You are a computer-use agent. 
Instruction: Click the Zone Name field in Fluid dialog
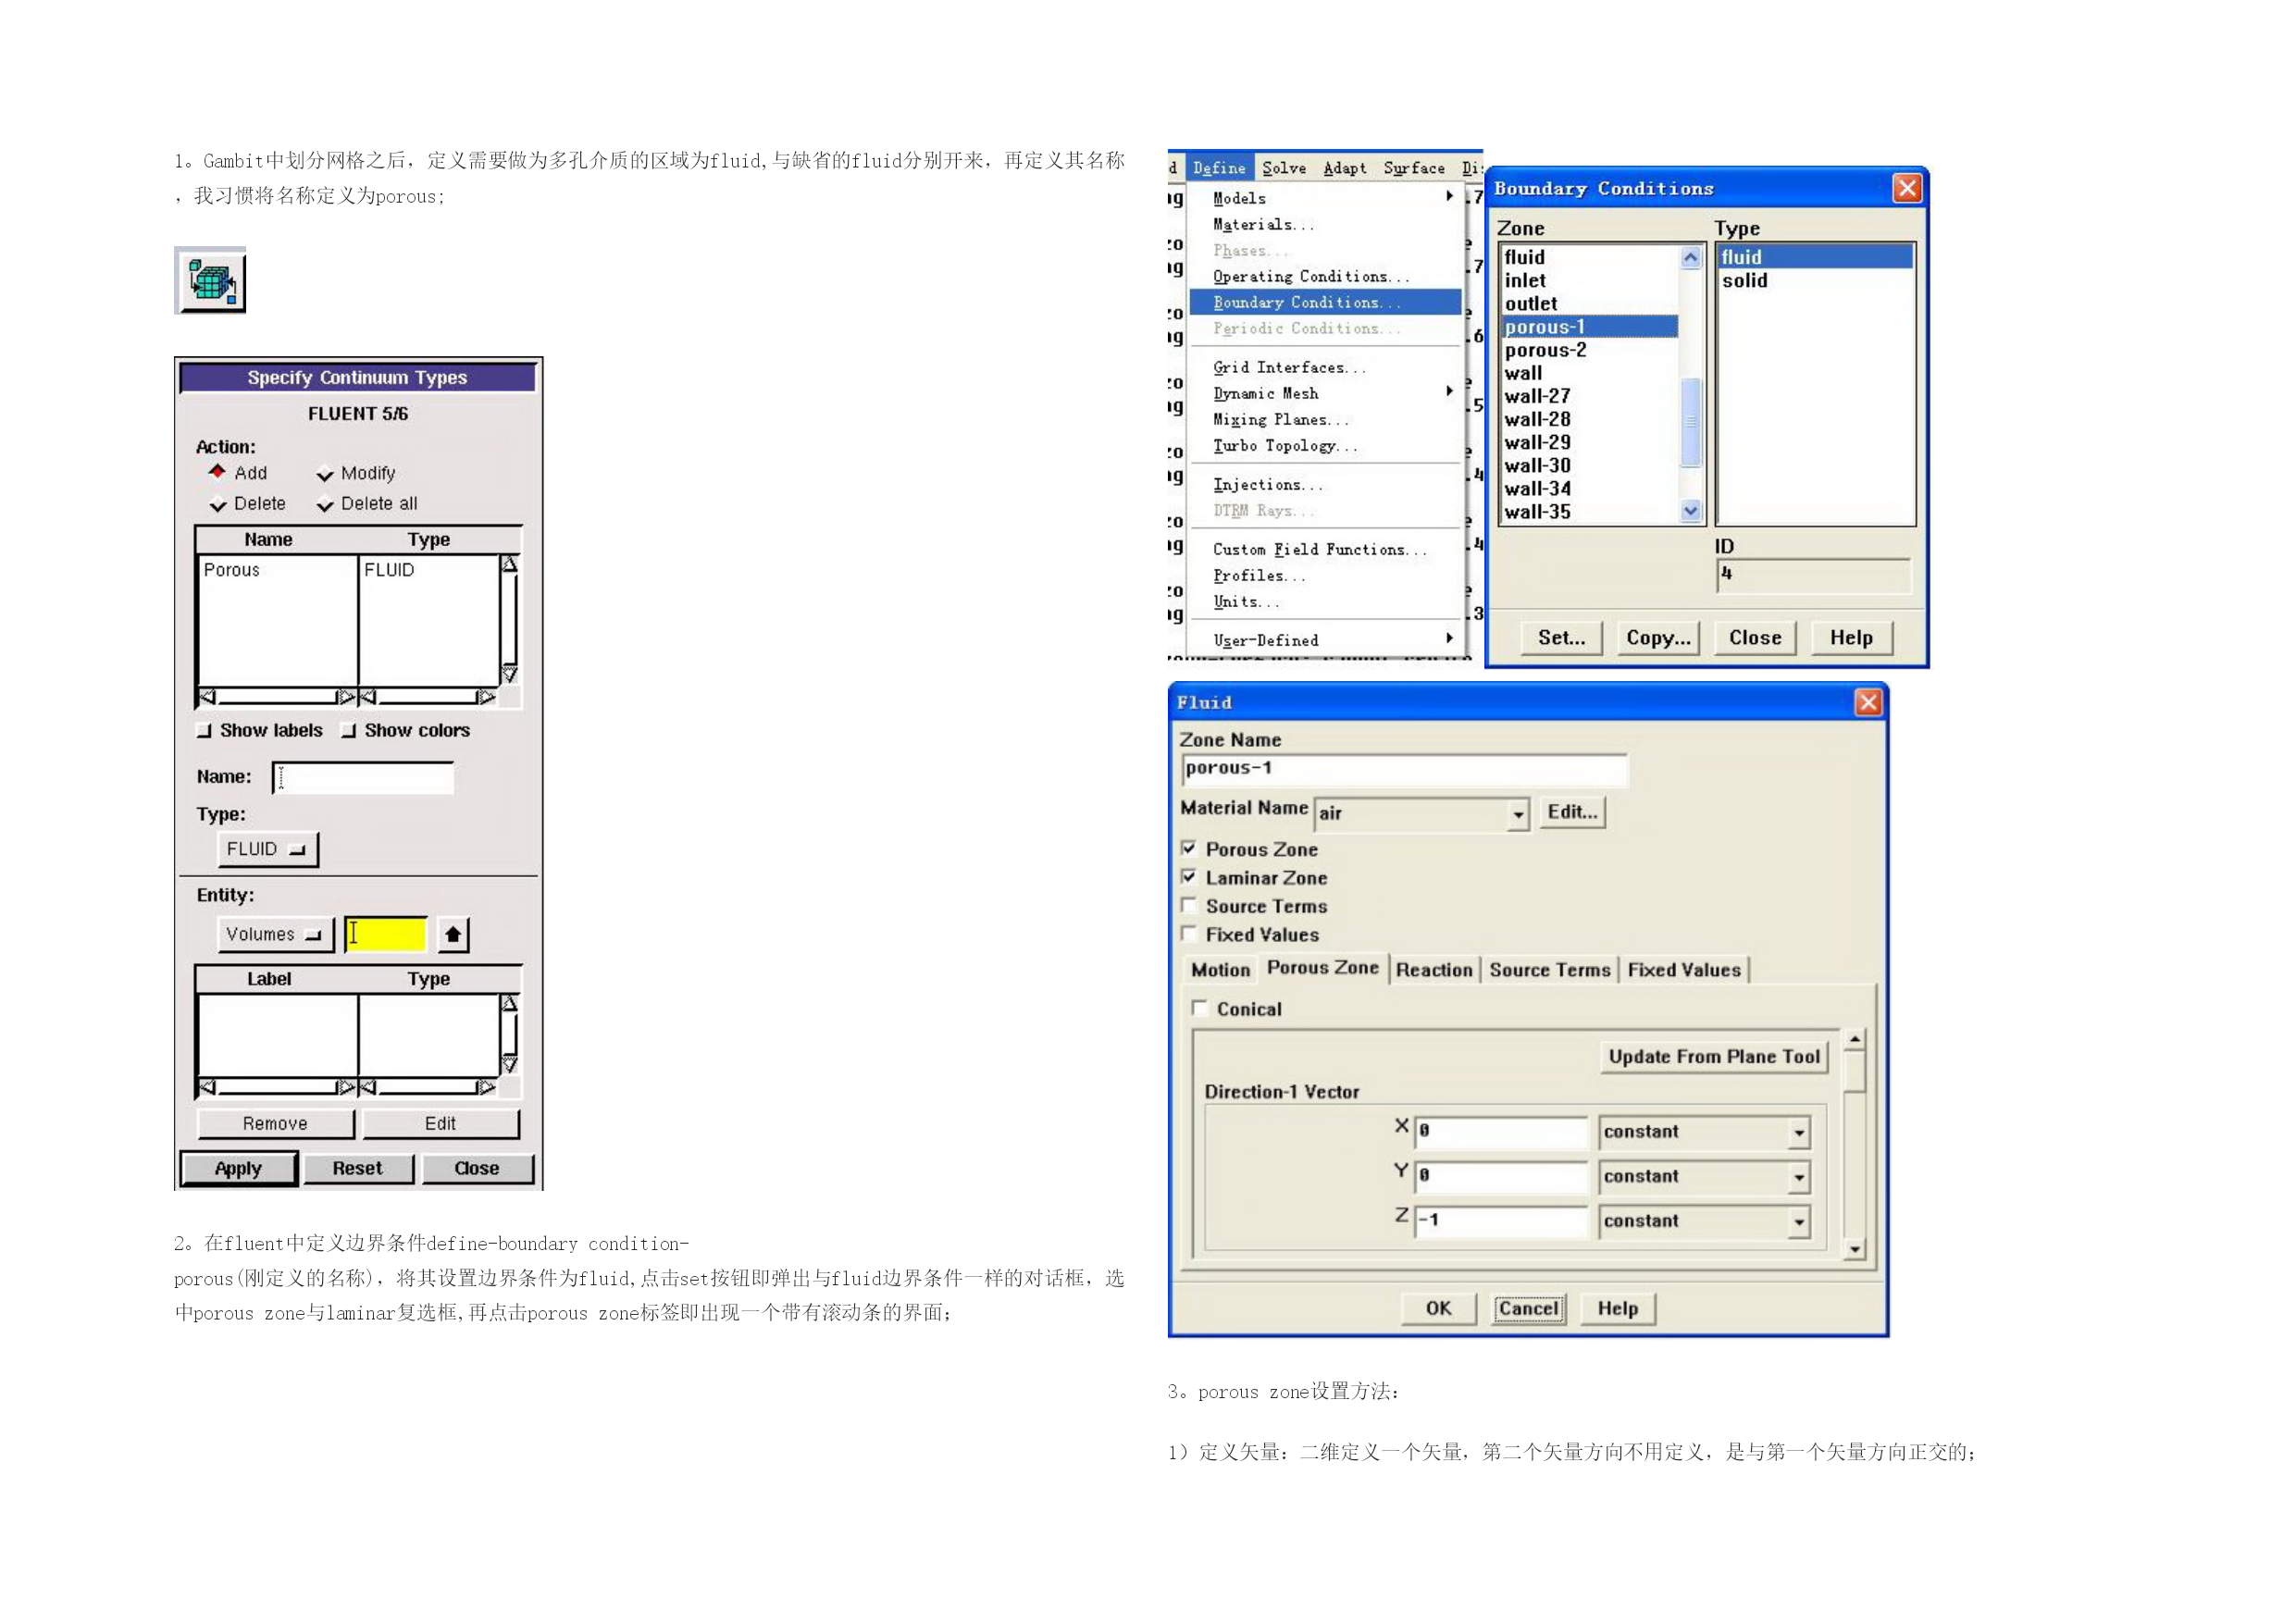[1404, 769]
